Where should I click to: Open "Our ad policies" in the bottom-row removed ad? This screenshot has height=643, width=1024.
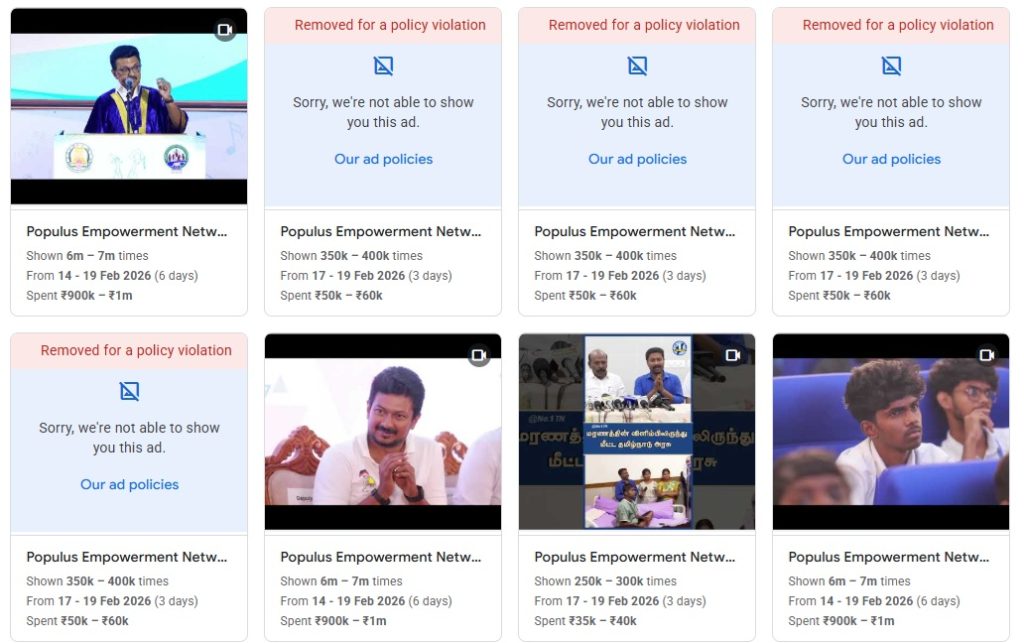129,484
